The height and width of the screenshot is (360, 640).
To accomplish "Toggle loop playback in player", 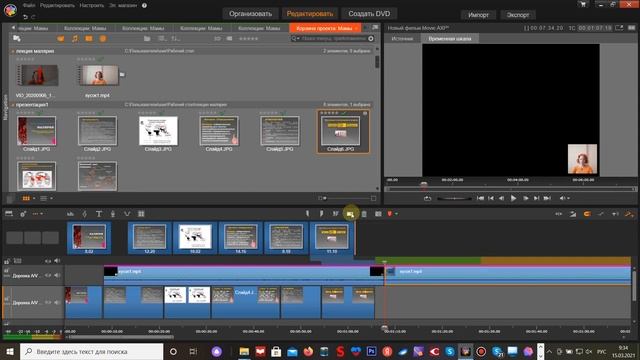I will [427, 198].
